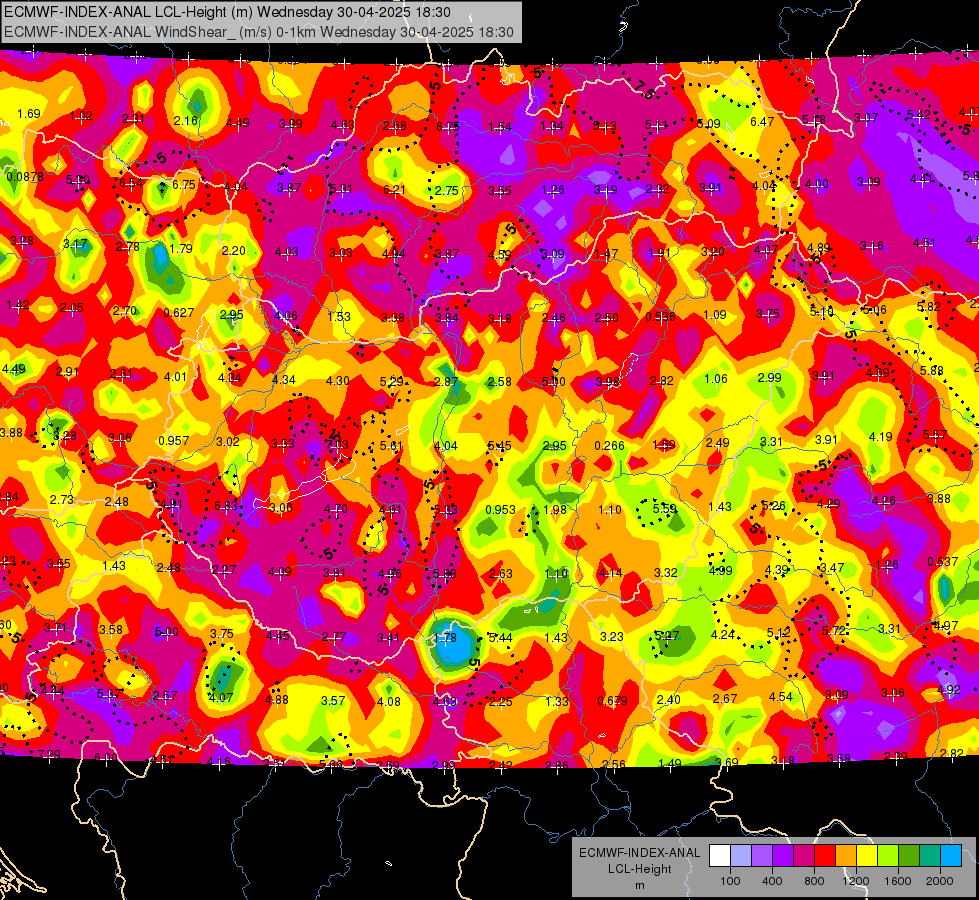The height and width of the screenshot is (900, 979).
Task: Click the 2.67 shear value
Action: (725, 698)
